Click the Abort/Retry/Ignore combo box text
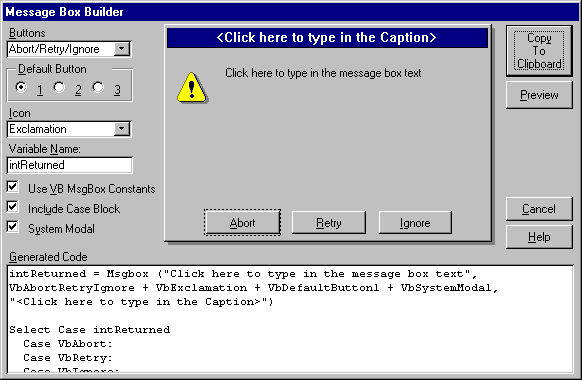This screenshot has width=582, height=380. click(x=54, y=49)
